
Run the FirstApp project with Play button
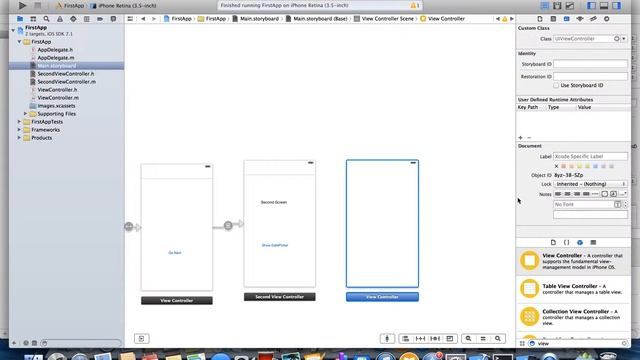22,6
